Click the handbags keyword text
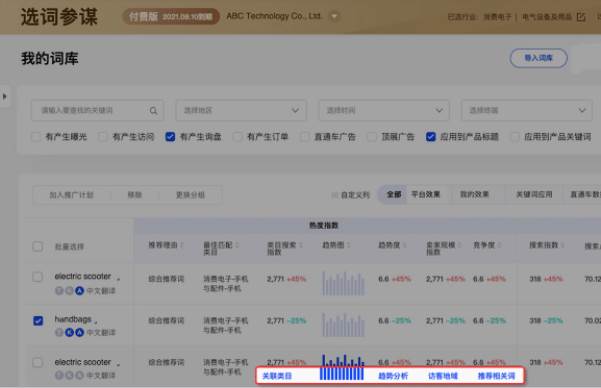Screen dimensions: 601x388 point(73,319)
